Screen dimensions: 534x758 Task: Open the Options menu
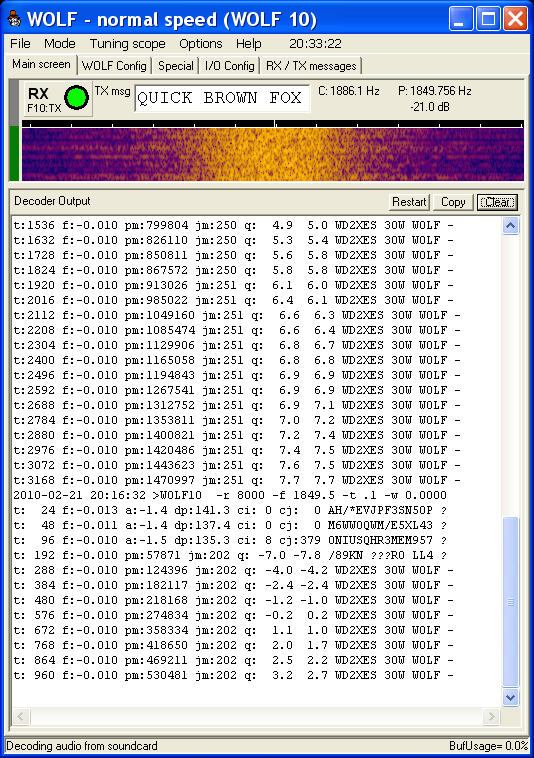[201, 44]
